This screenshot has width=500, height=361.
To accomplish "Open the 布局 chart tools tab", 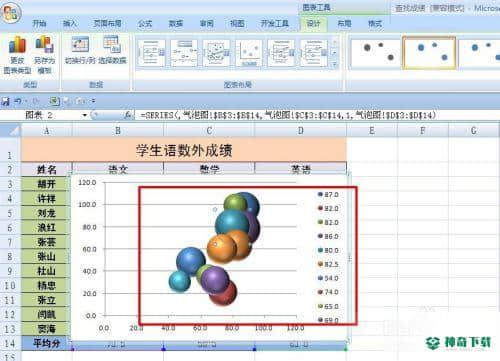I will coord(344,24).
